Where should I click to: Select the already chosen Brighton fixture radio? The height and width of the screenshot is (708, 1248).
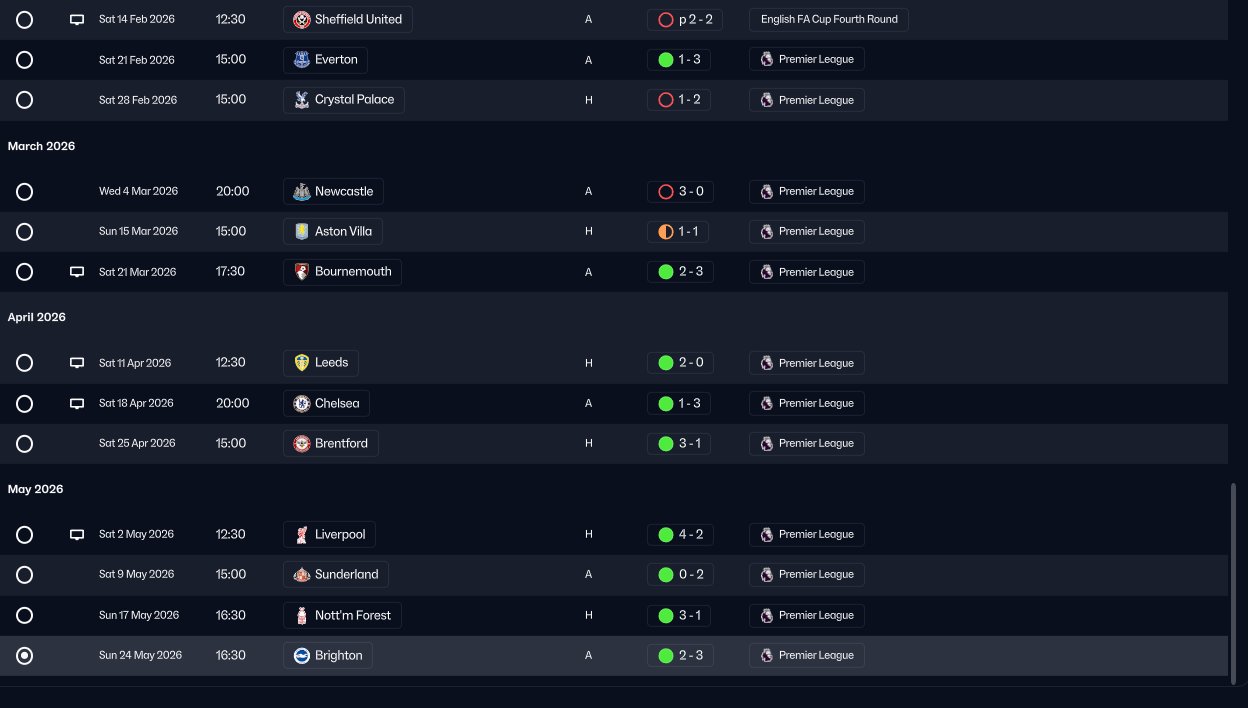25,656
